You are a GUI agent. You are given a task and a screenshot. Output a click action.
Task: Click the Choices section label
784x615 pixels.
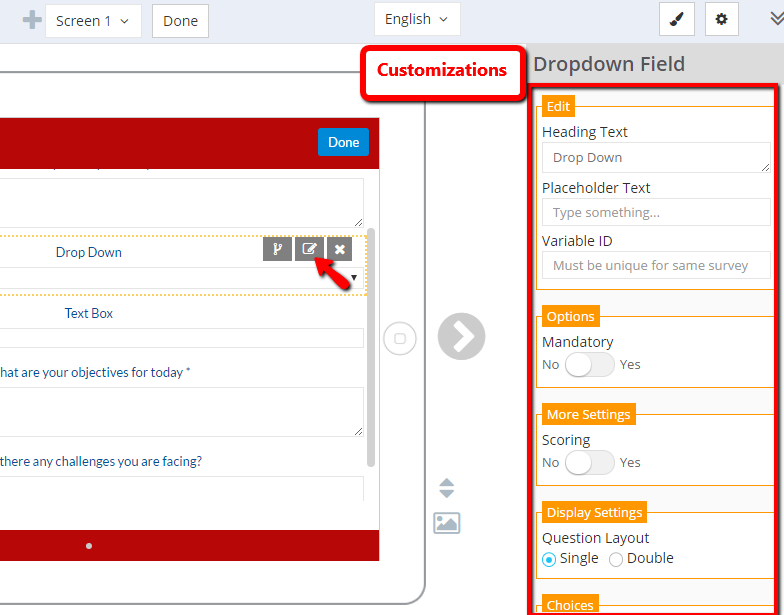click(570, 604)
